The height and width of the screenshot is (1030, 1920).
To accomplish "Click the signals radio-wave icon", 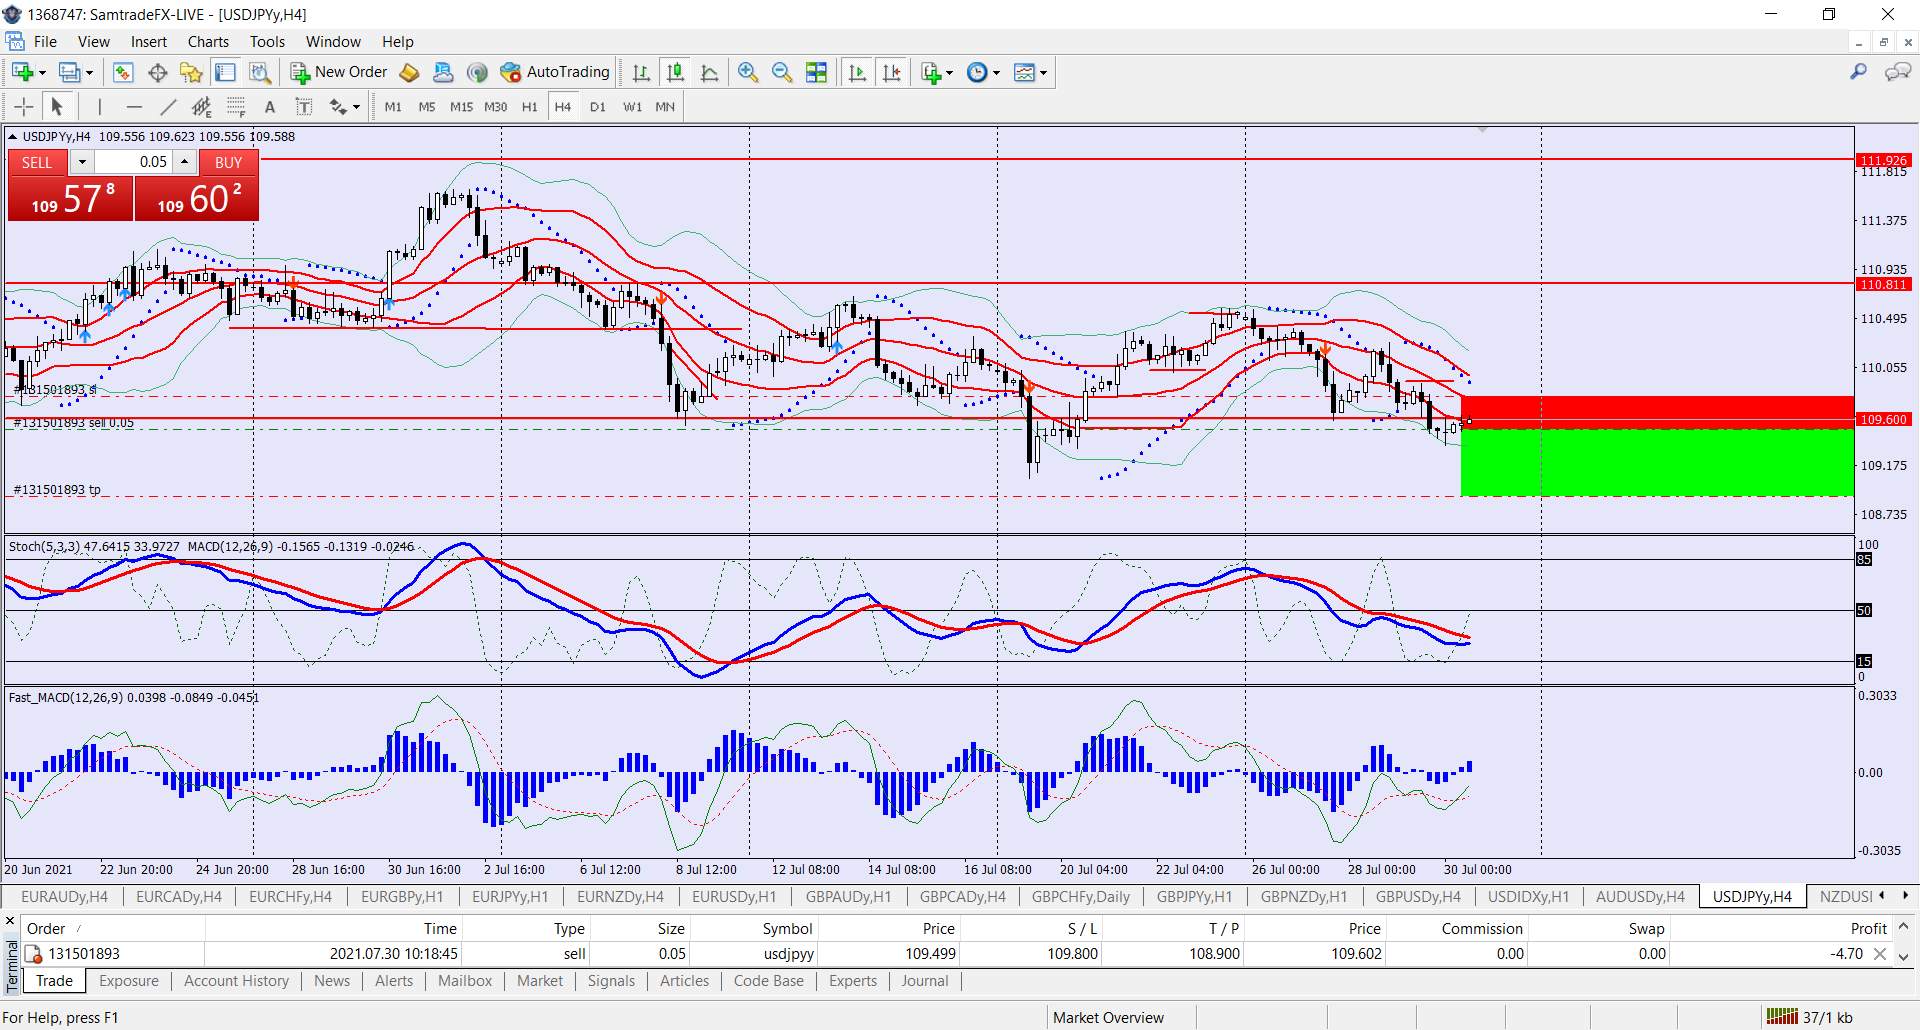I will (x=477, y=72).
